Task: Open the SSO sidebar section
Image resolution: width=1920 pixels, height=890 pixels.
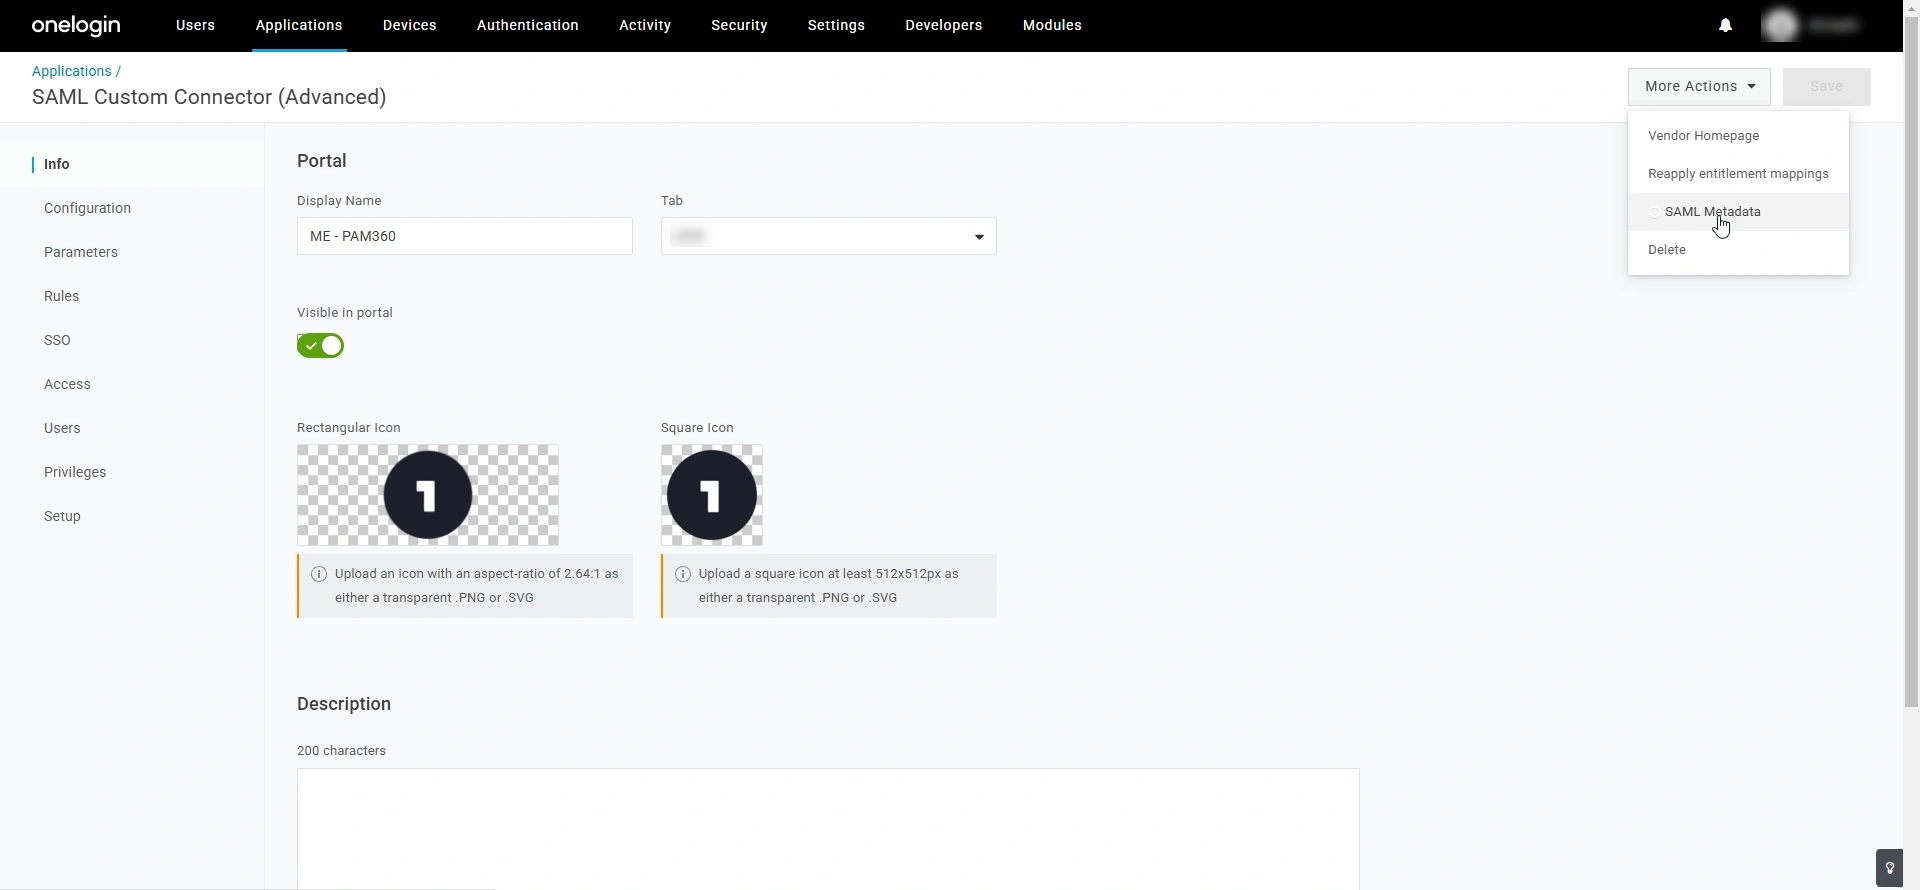Action: click(57, 340)
